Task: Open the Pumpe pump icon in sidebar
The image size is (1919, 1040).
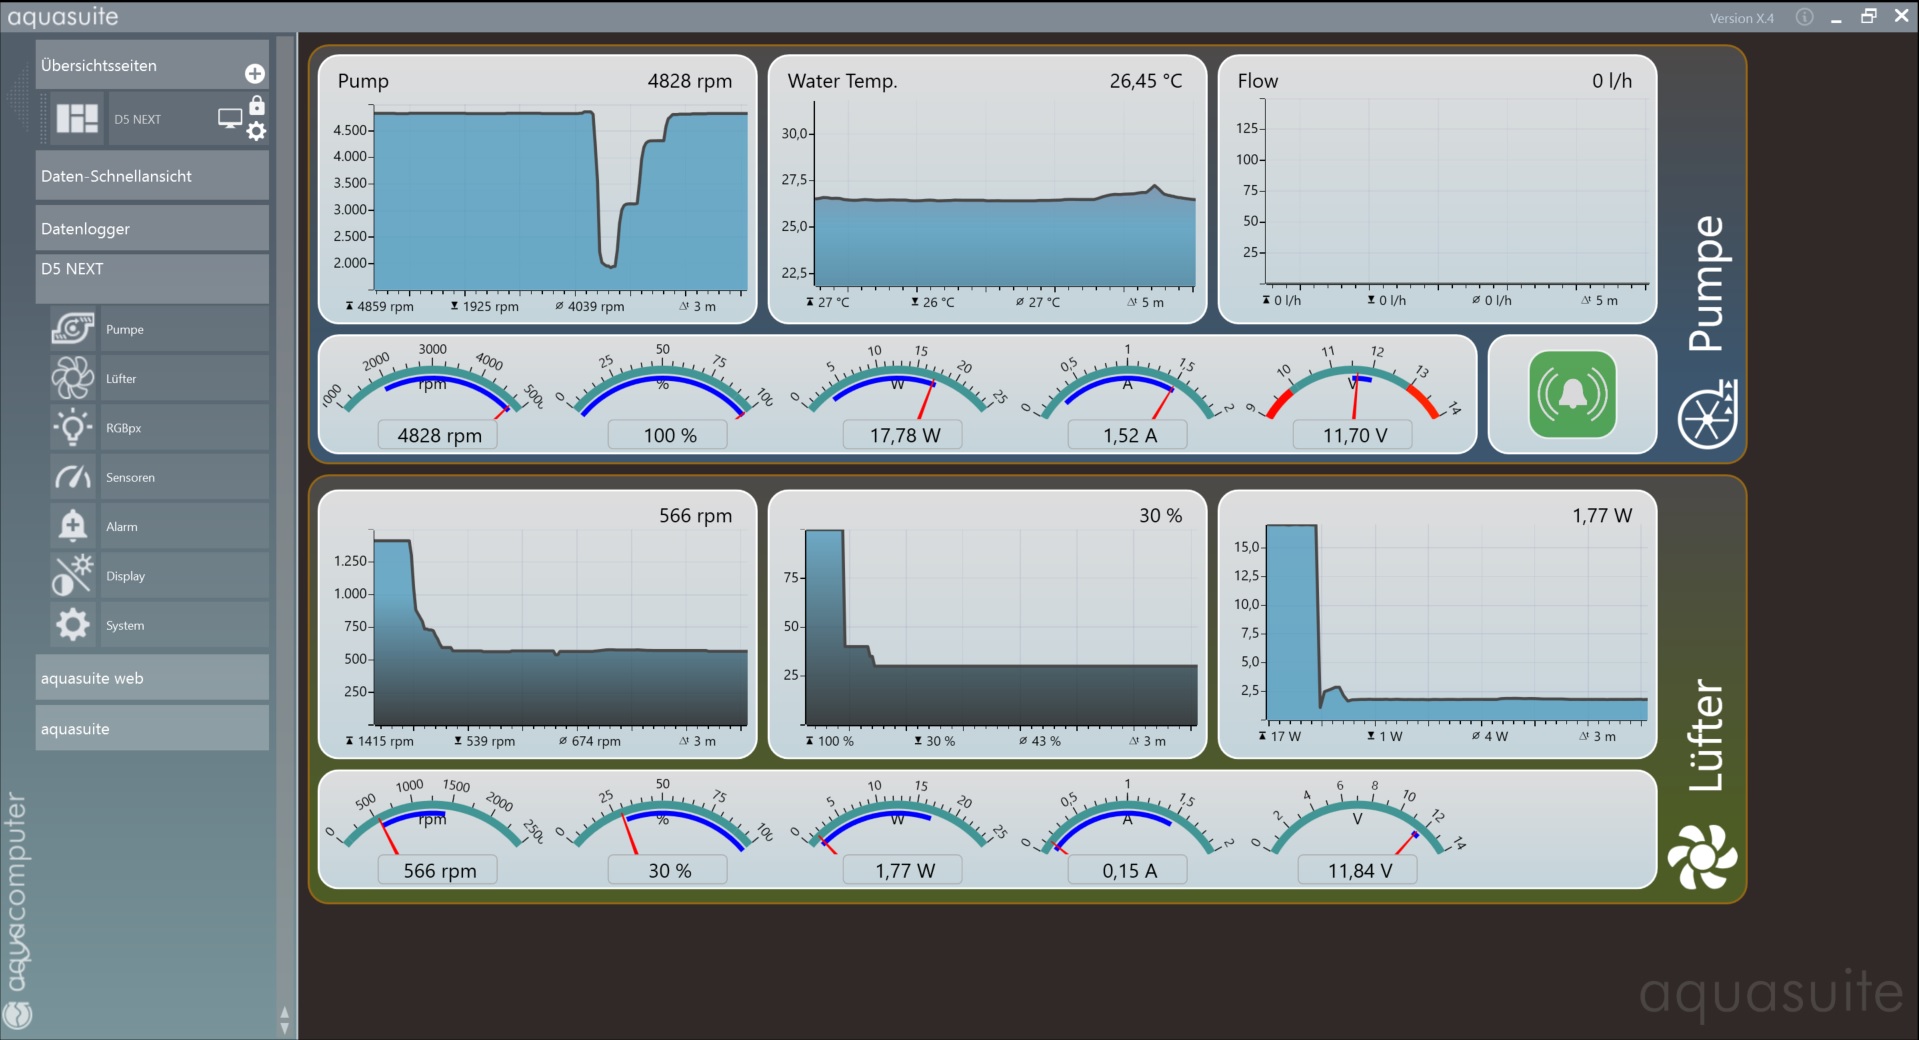Action: (73, 329)
